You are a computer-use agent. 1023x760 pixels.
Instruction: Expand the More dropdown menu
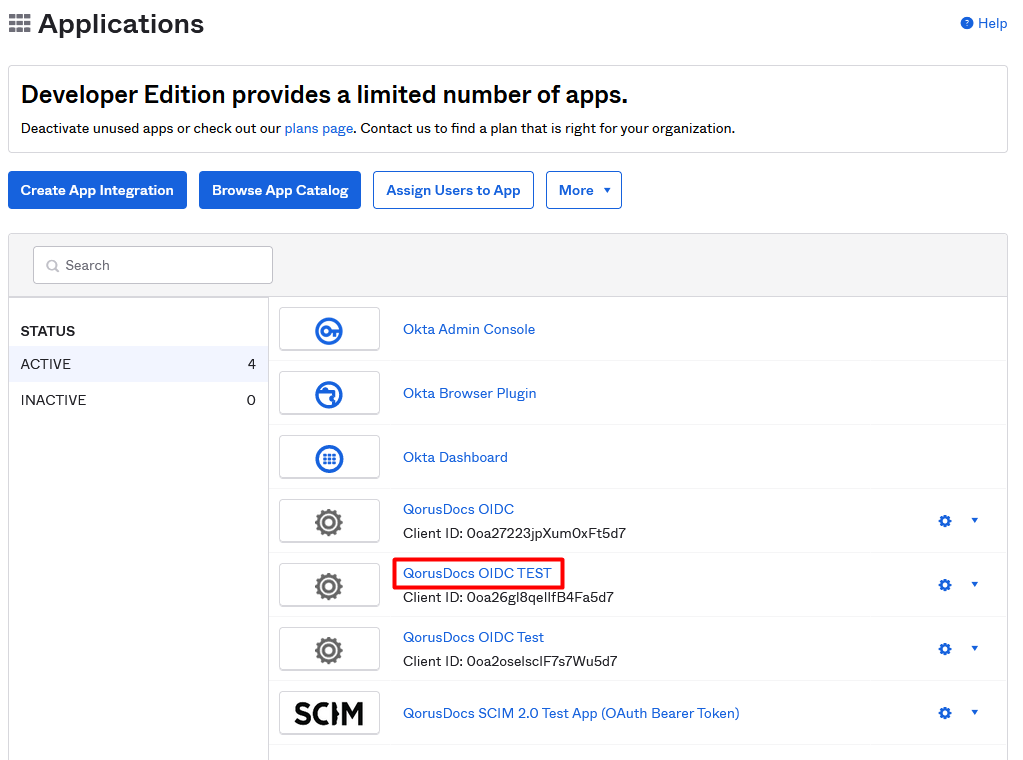coord(584,190)
